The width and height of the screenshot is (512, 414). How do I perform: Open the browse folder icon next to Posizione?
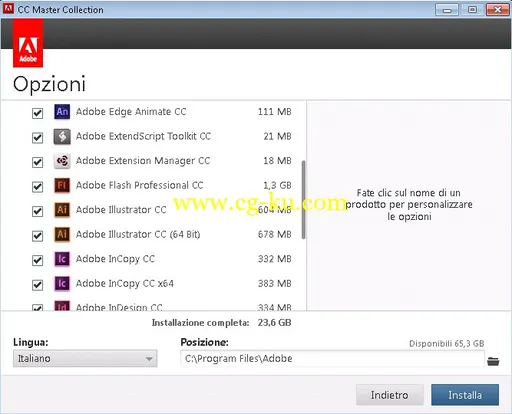[493, 361]
